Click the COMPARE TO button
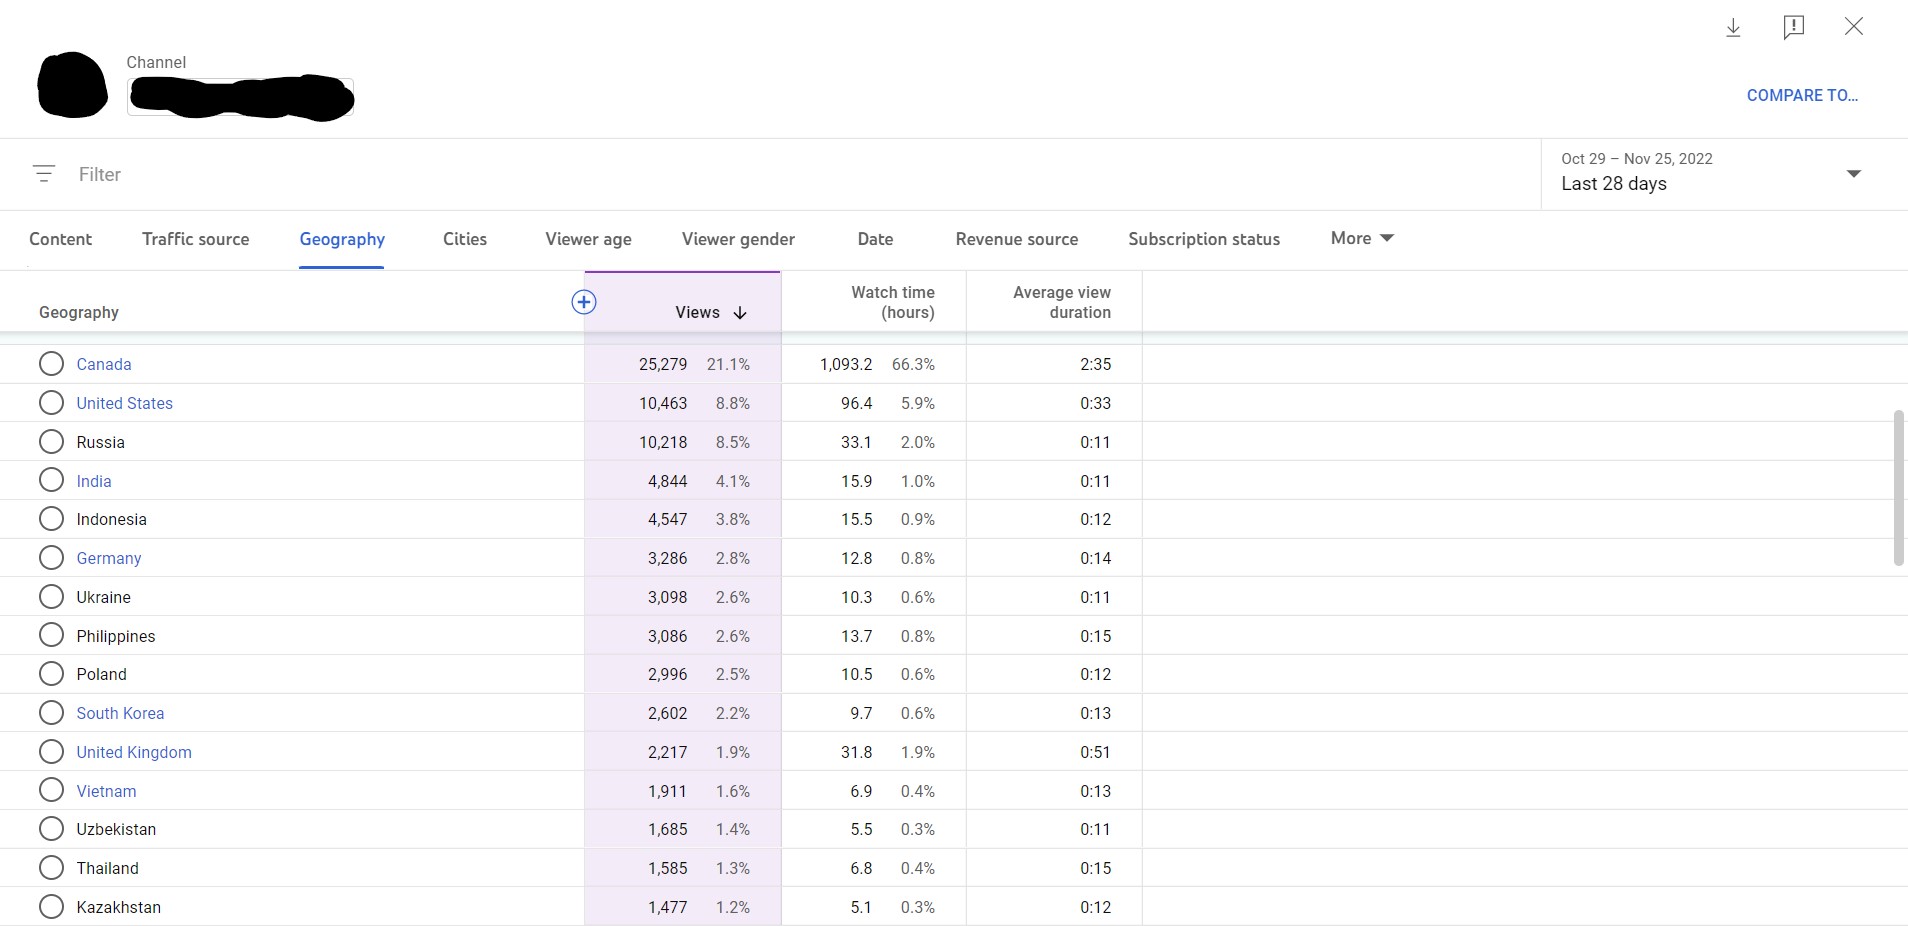1908x926 pixels. point(1802,96)
